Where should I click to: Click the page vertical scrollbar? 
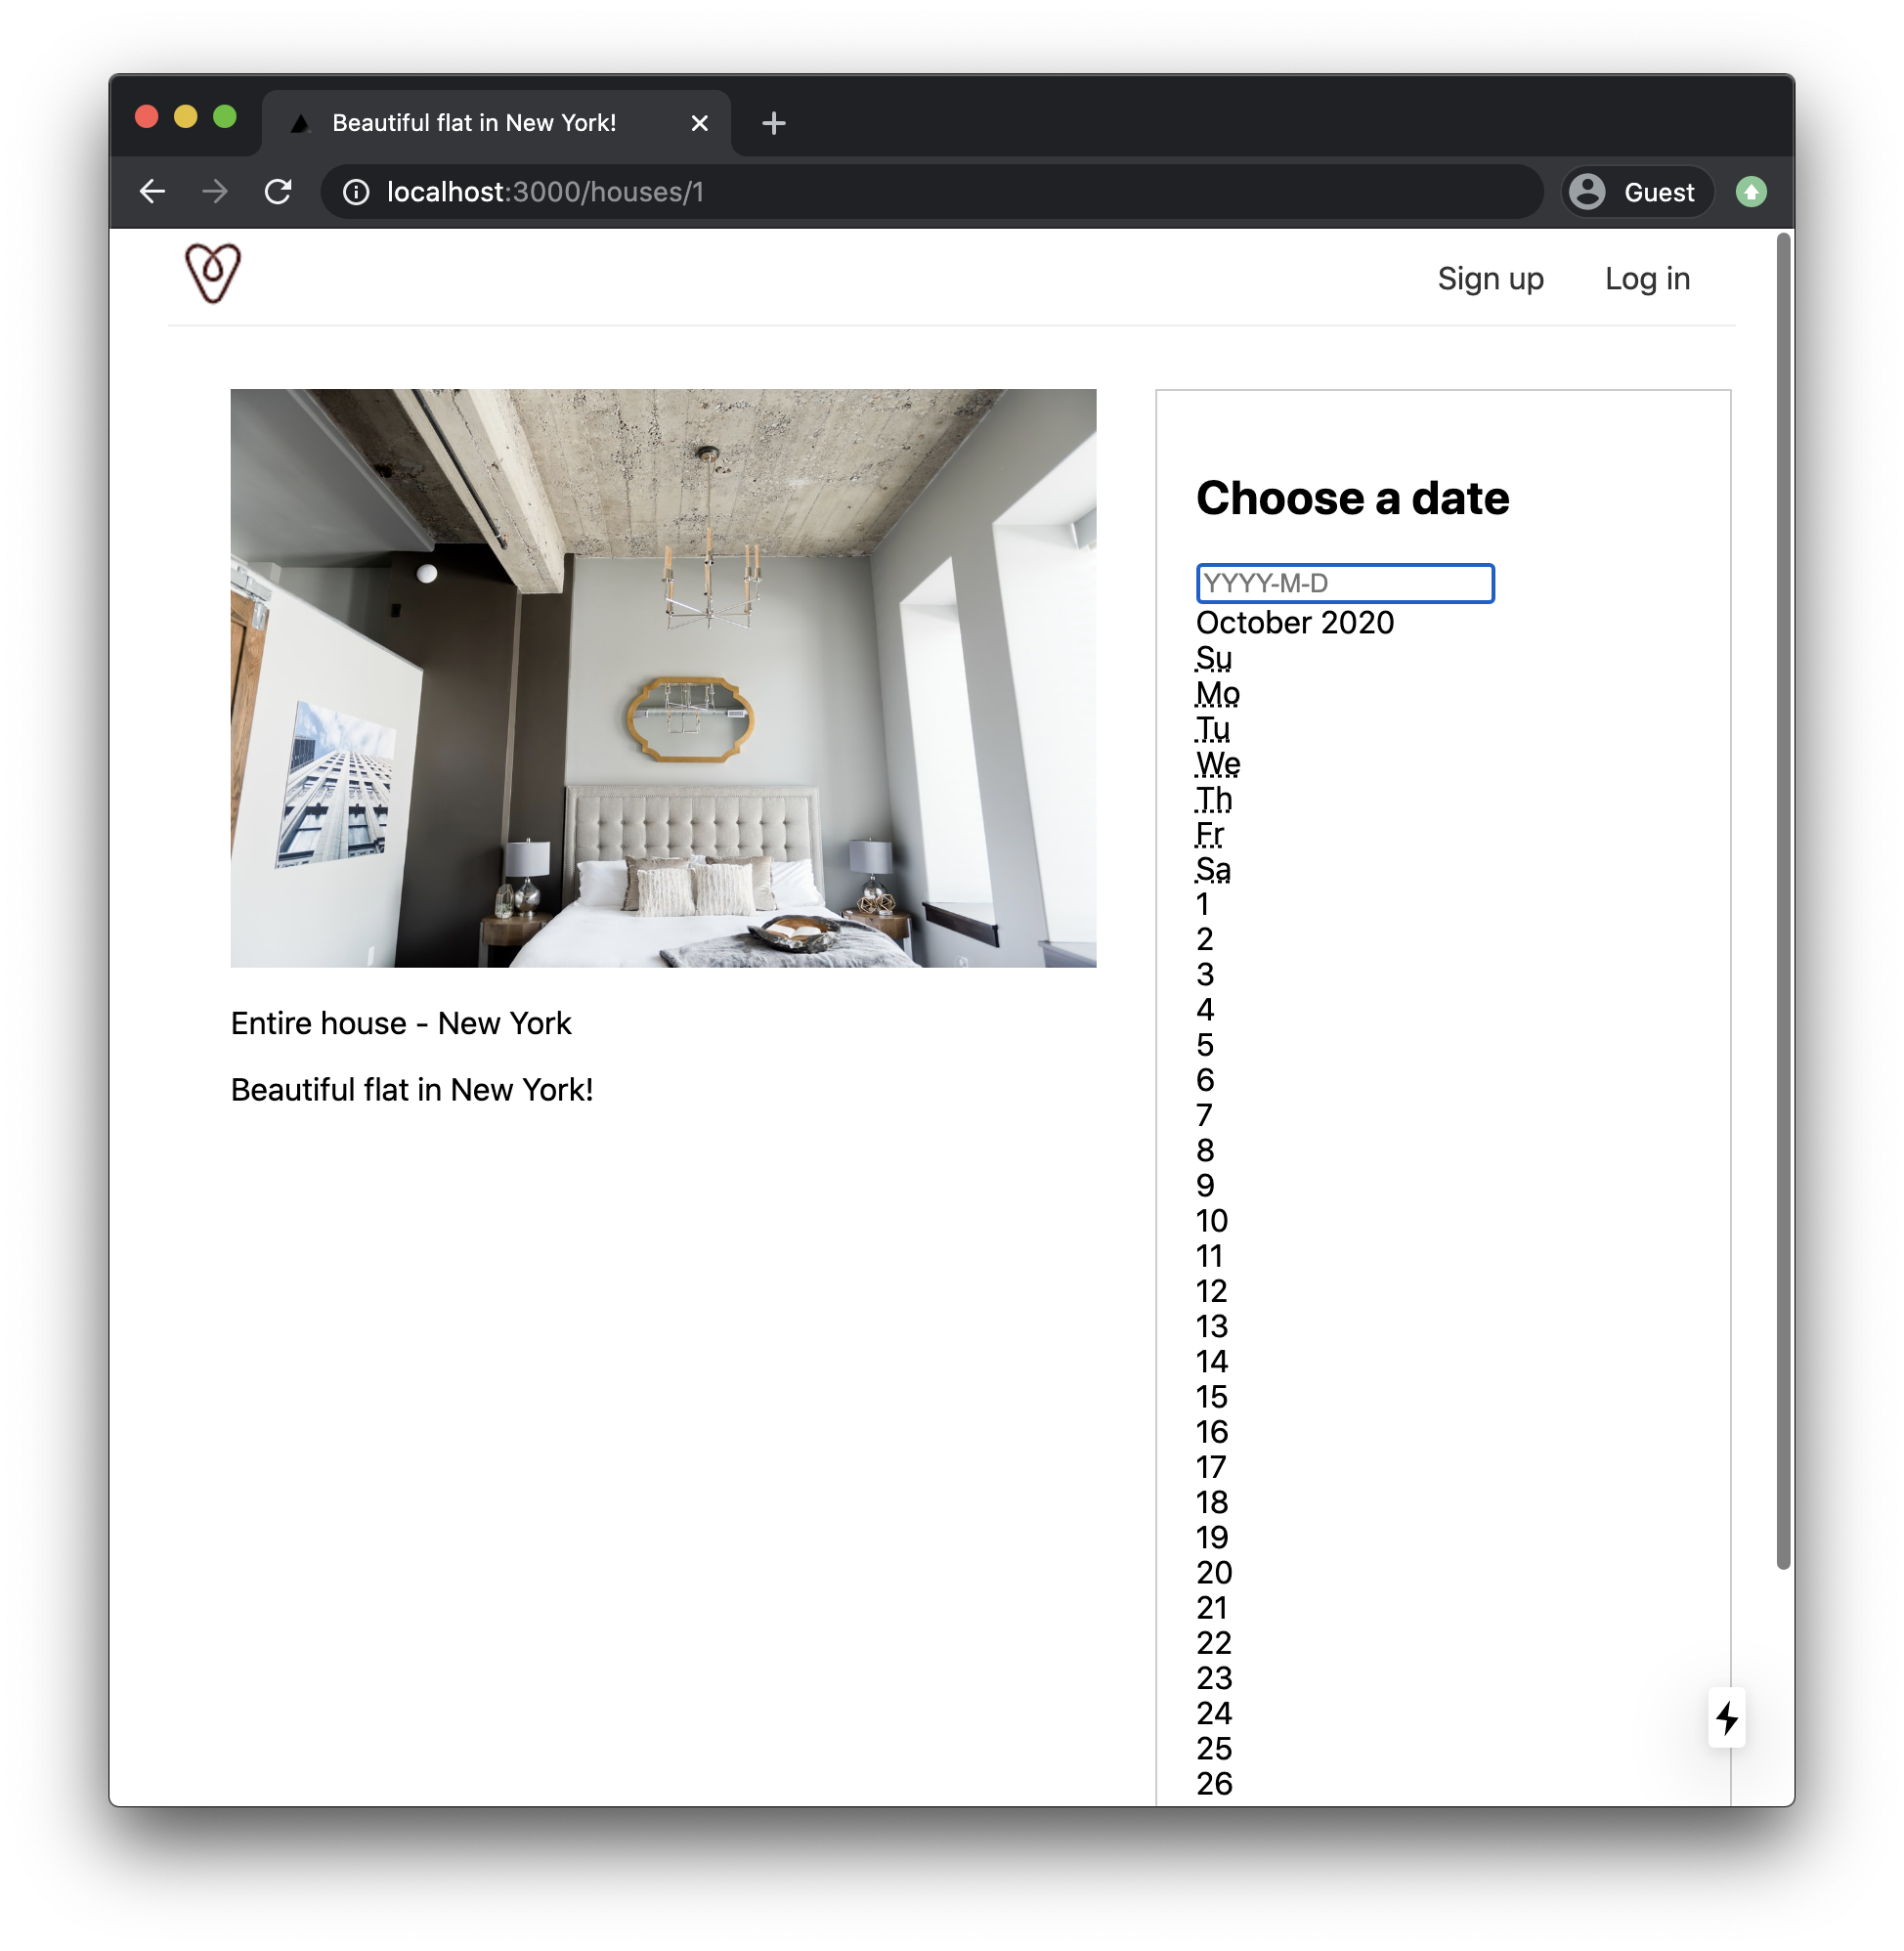tap(1781, 900)
